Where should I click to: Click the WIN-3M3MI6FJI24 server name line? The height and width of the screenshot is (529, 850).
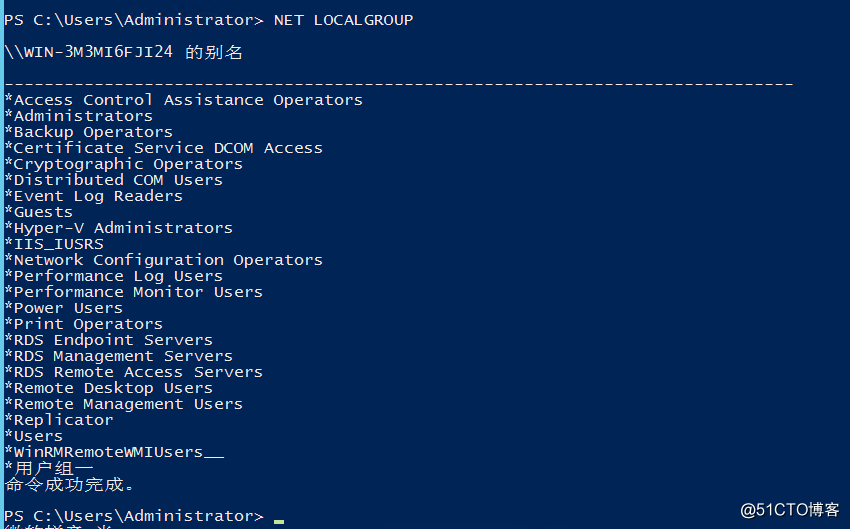point(123,52)
